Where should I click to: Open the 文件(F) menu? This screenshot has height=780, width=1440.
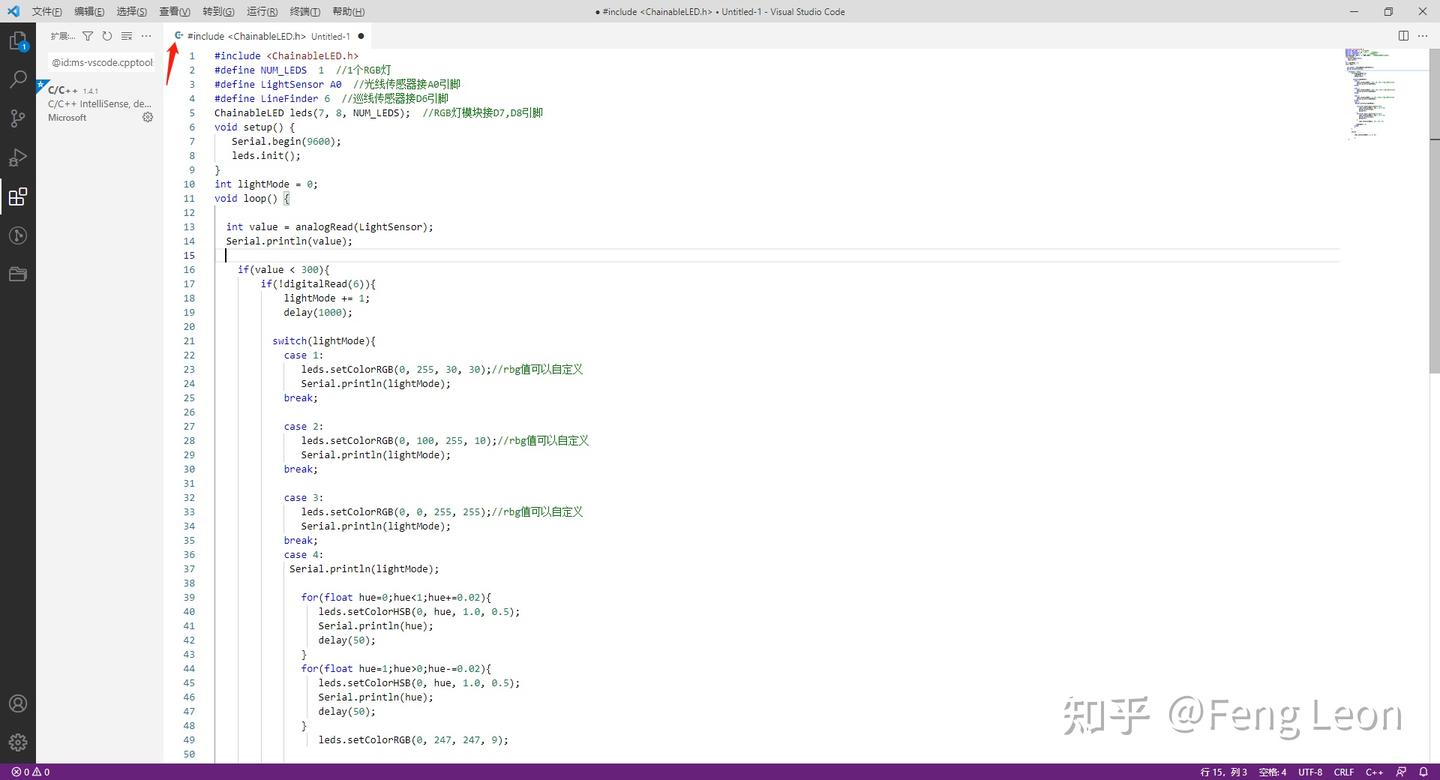(x=47, y=12)
